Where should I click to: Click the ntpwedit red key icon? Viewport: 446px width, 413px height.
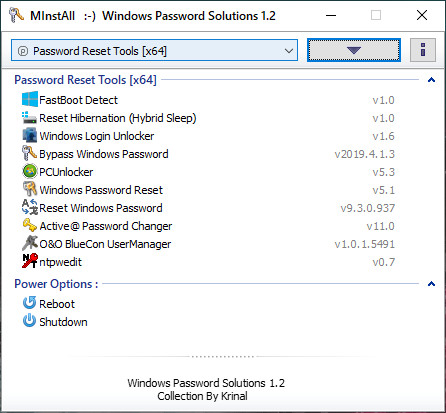(x=30, y=262)
